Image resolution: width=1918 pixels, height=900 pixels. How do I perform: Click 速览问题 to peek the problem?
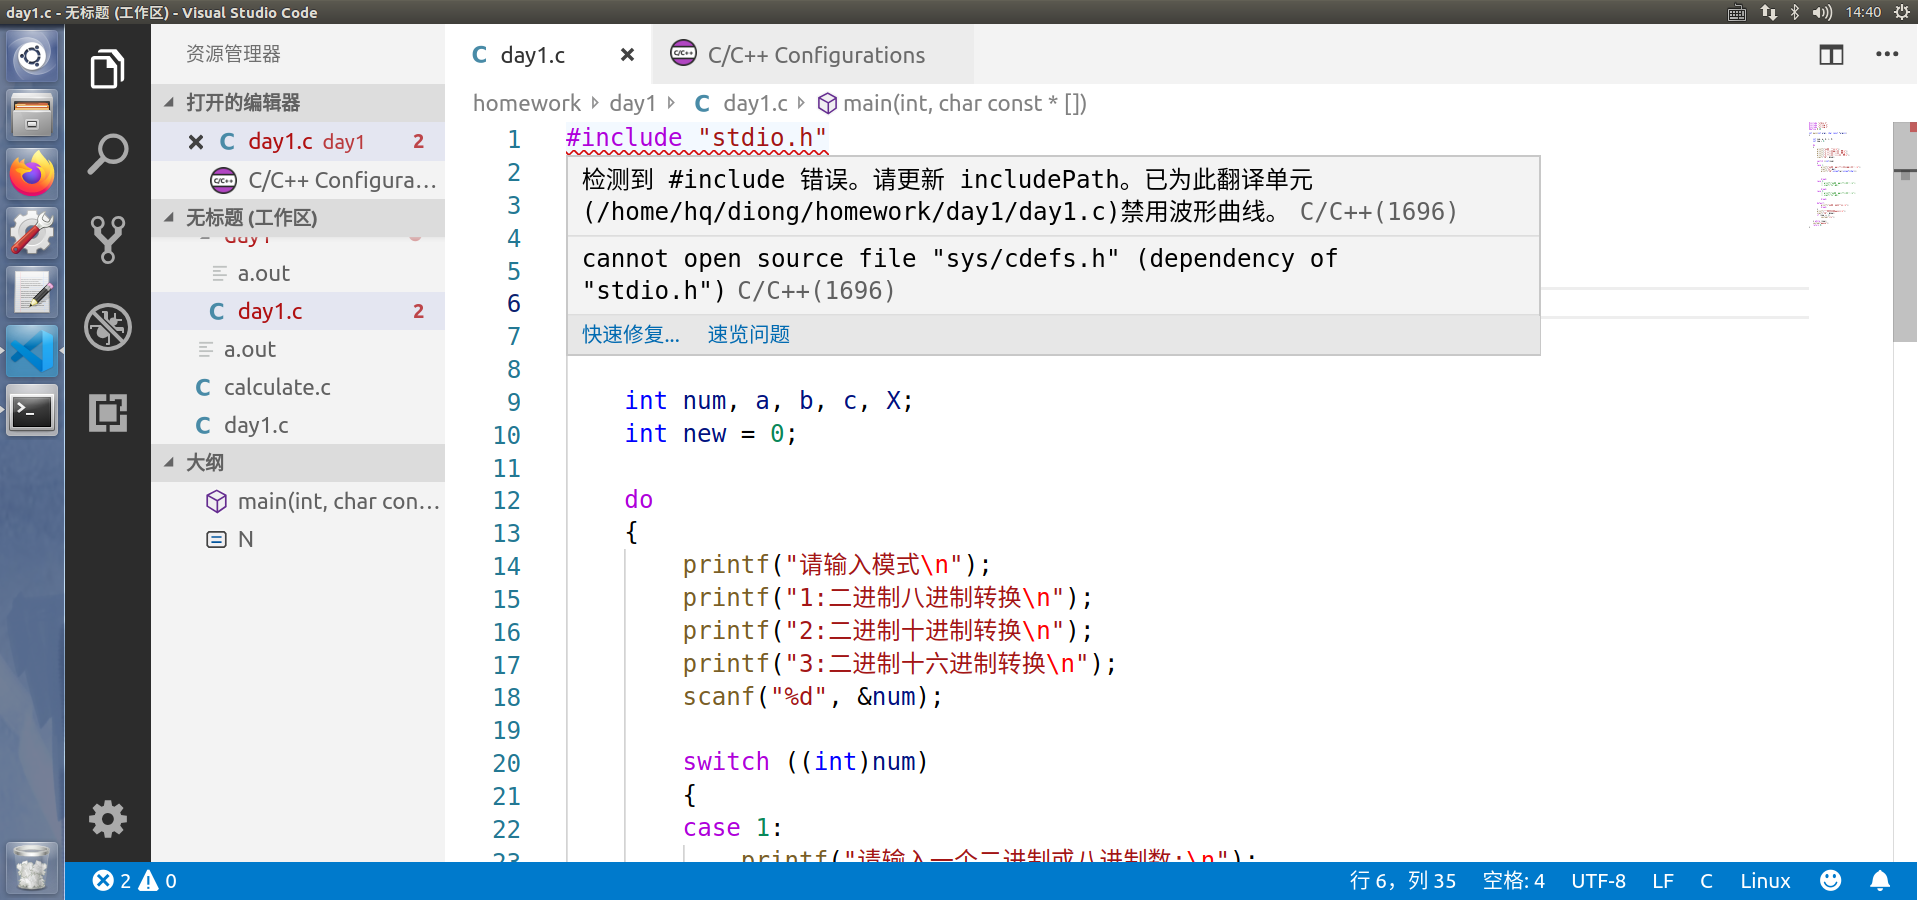coord(747,334)
